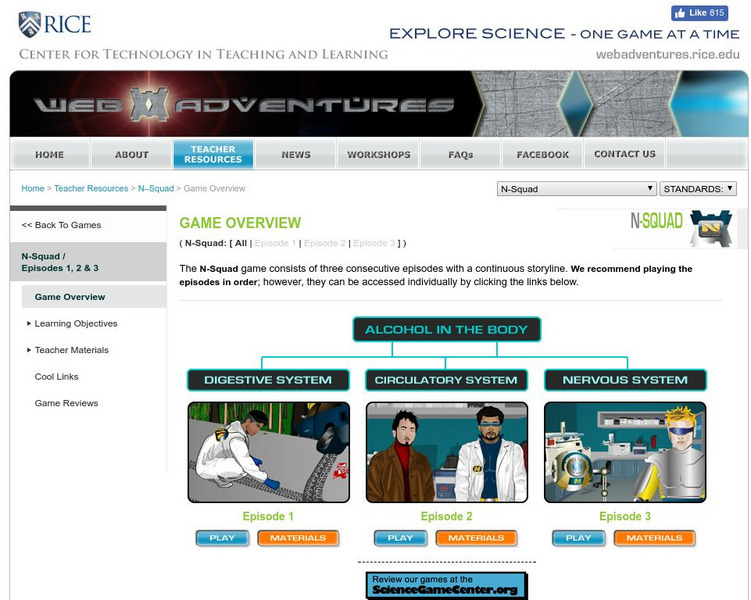Screen dimensions: 751x600
Task: Click the NERVOUS SYSTEM label box
Action: 625,380
